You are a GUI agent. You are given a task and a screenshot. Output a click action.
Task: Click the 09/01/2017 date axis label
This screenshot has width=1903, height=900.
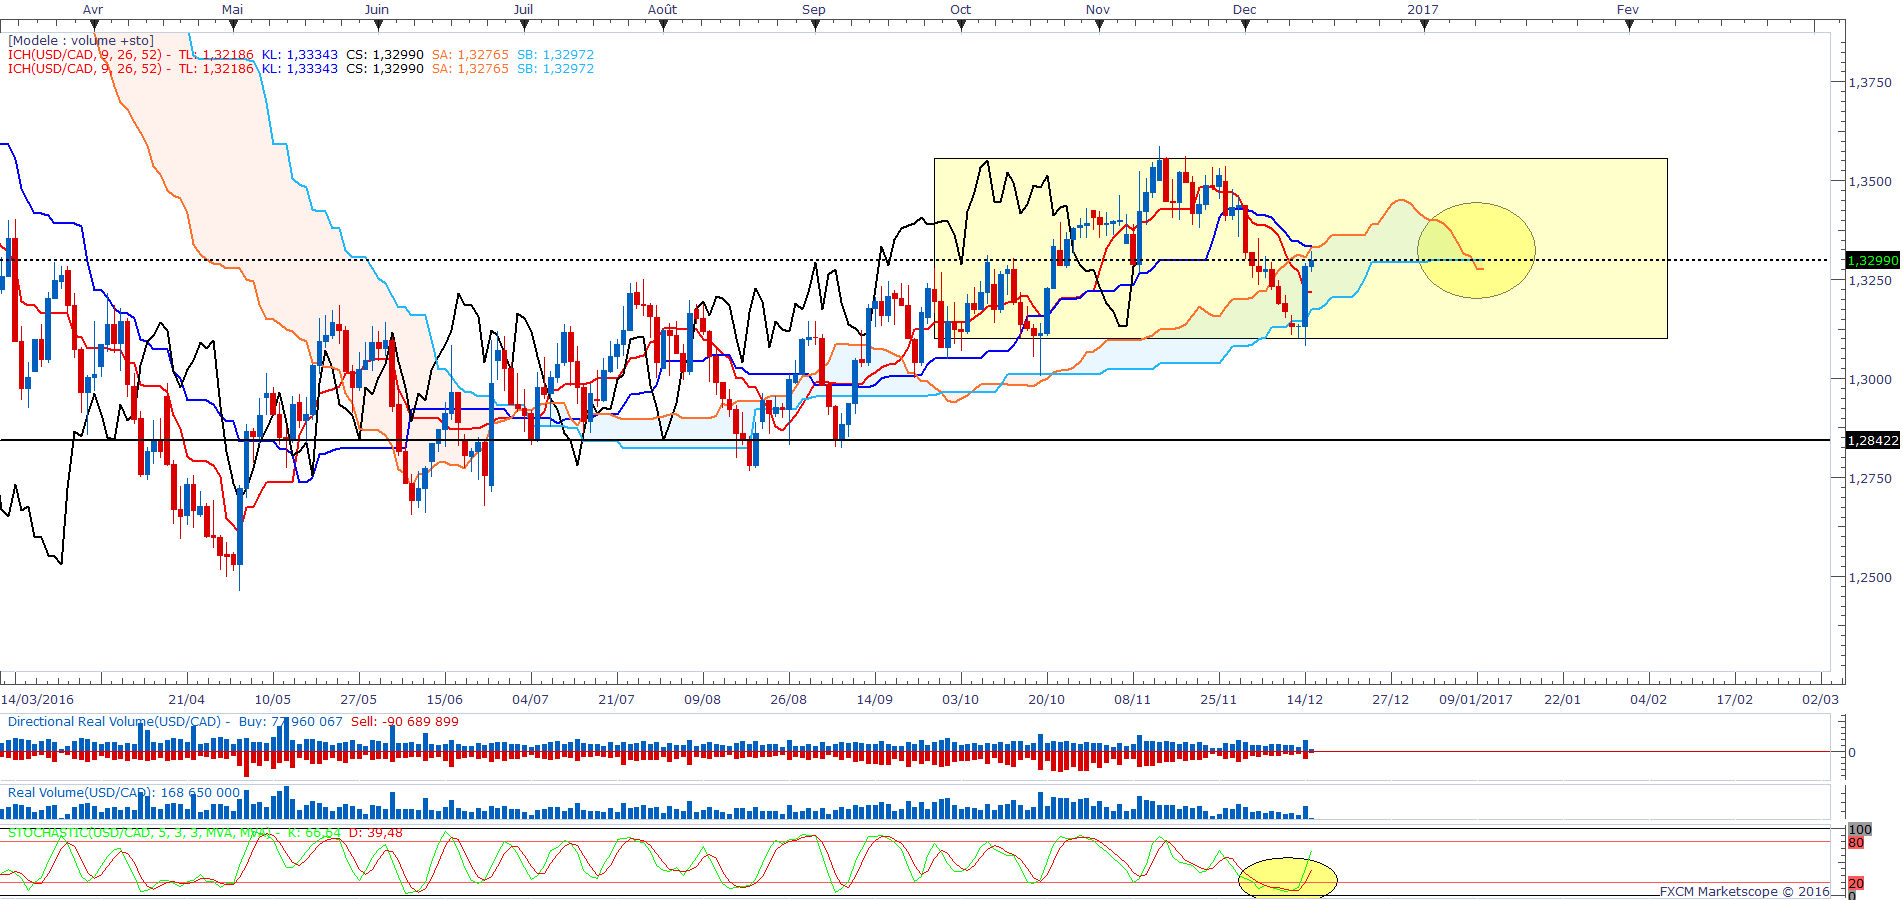click(1476, 700)
